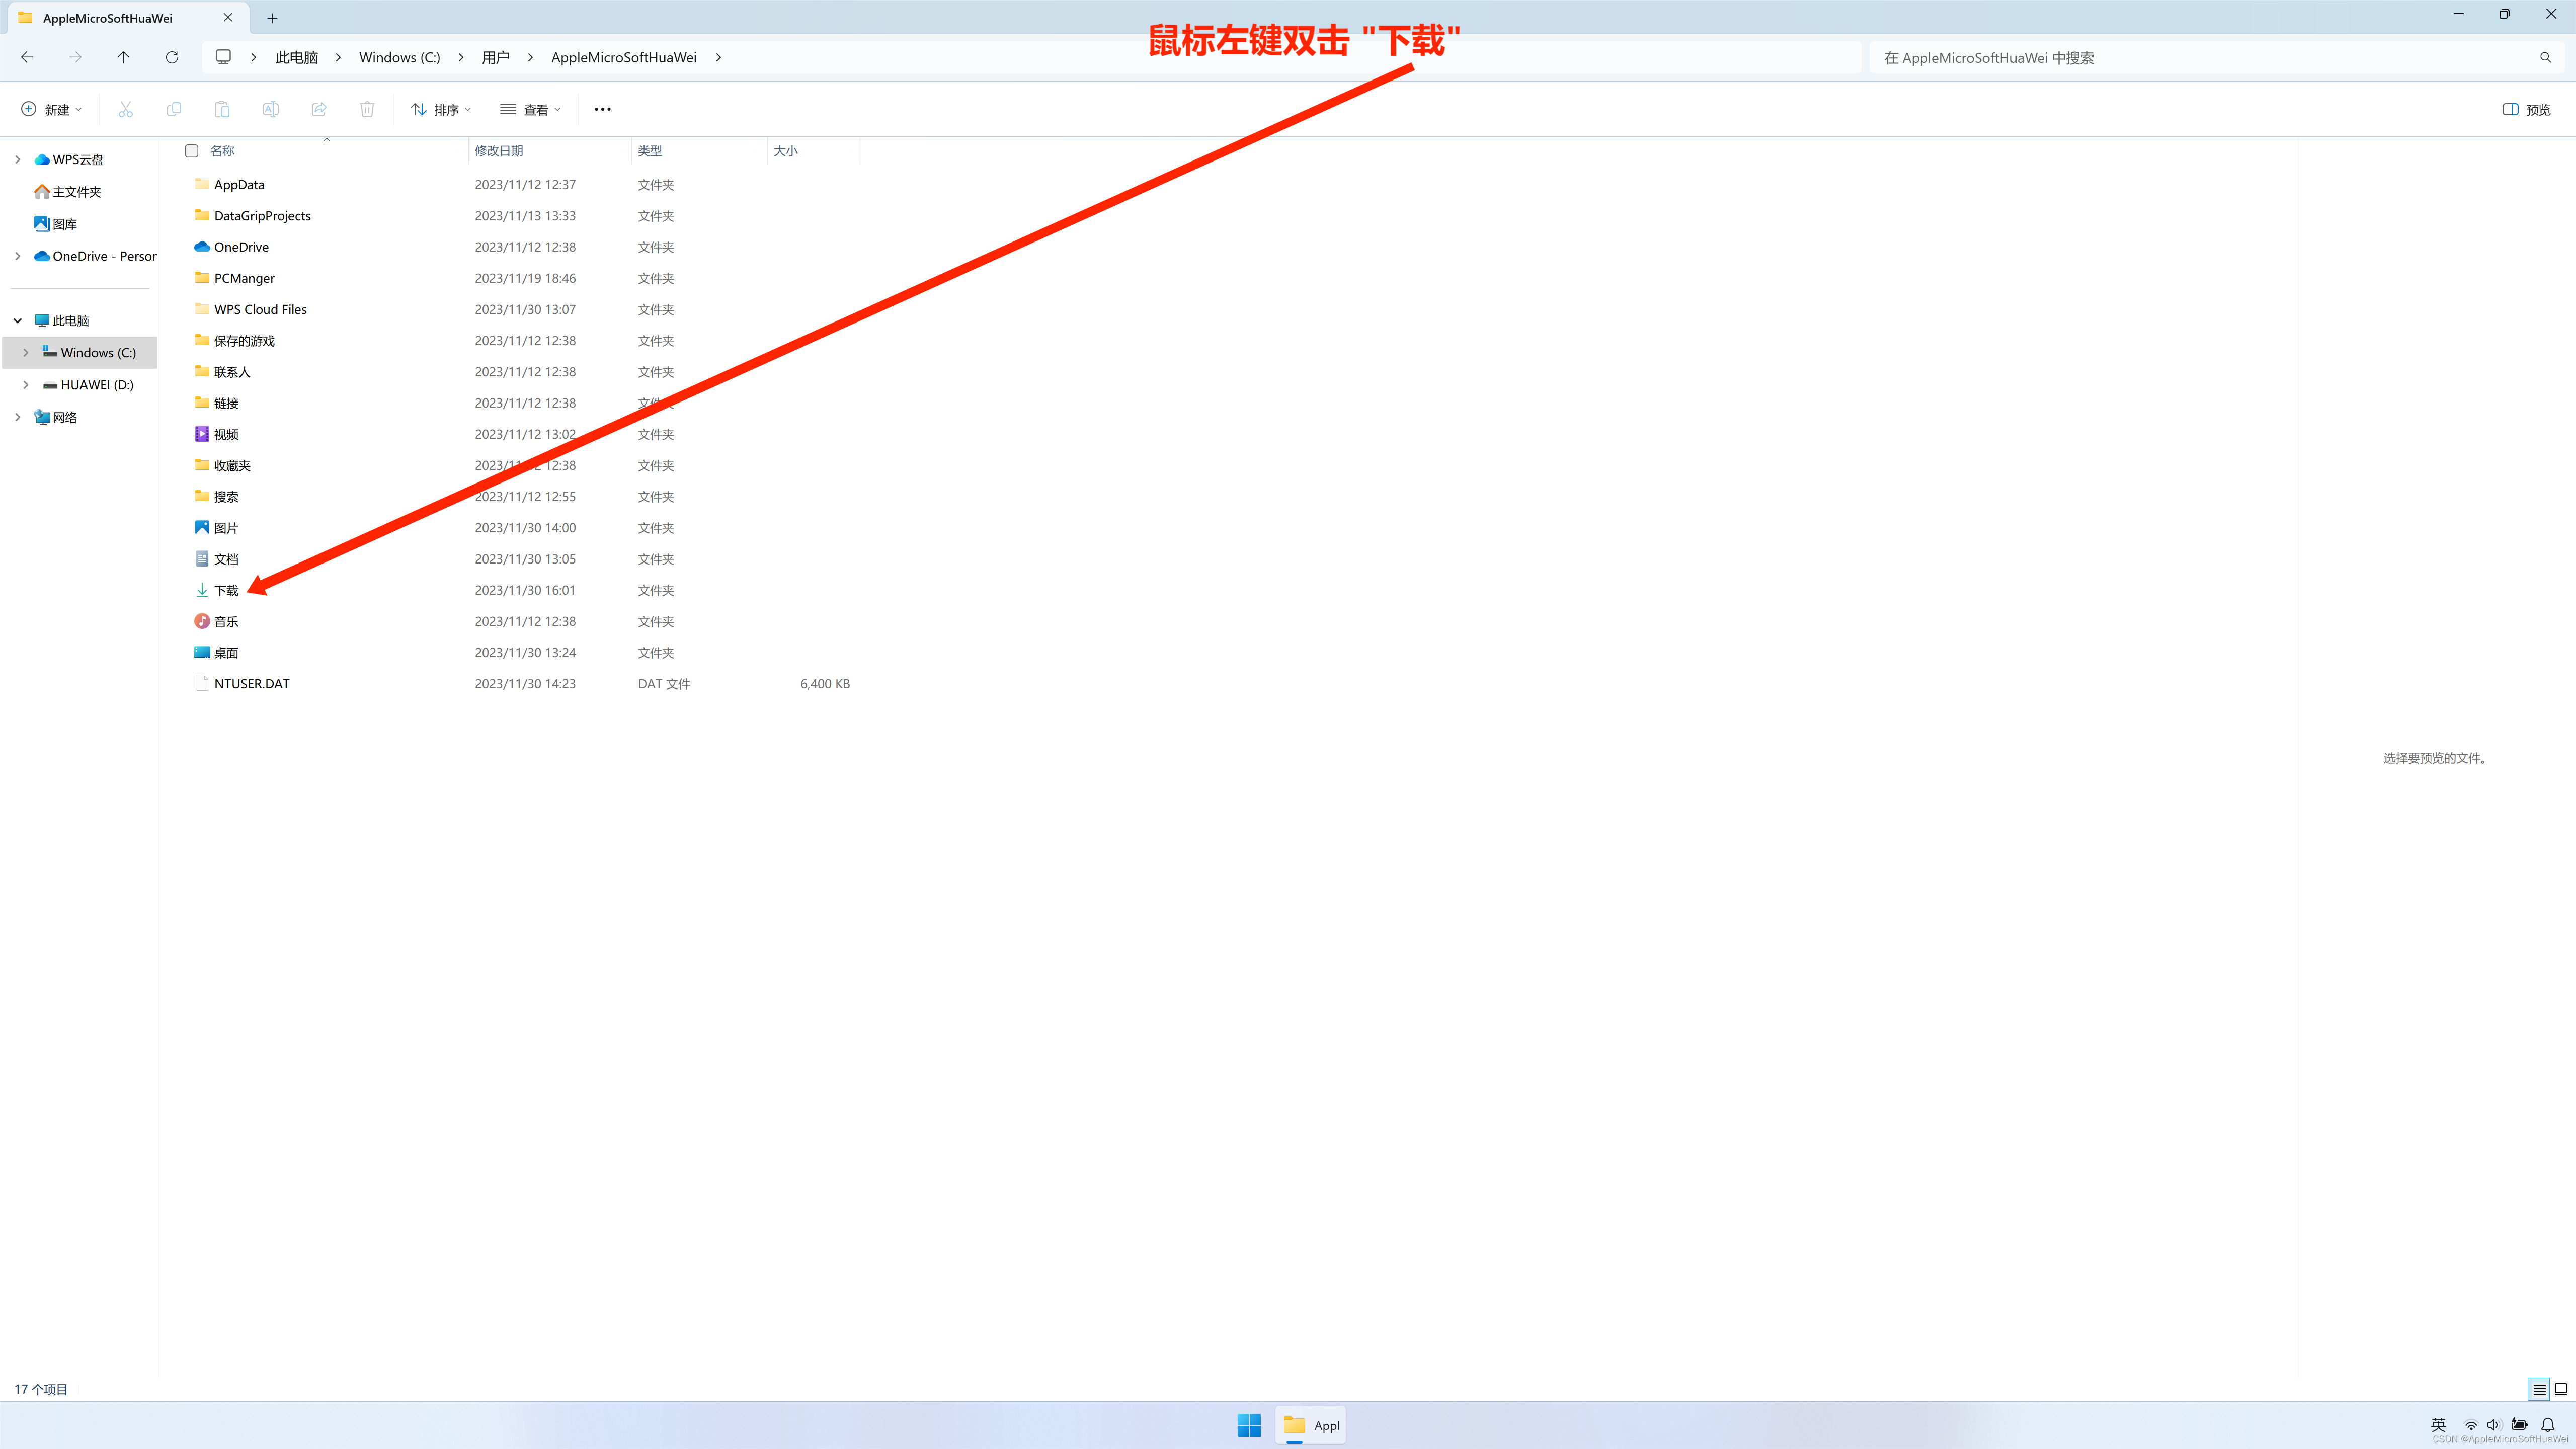Click the refresh icon in address bar
The width and height of the screenshot is (2576, 1449).
tap(172, 57)
